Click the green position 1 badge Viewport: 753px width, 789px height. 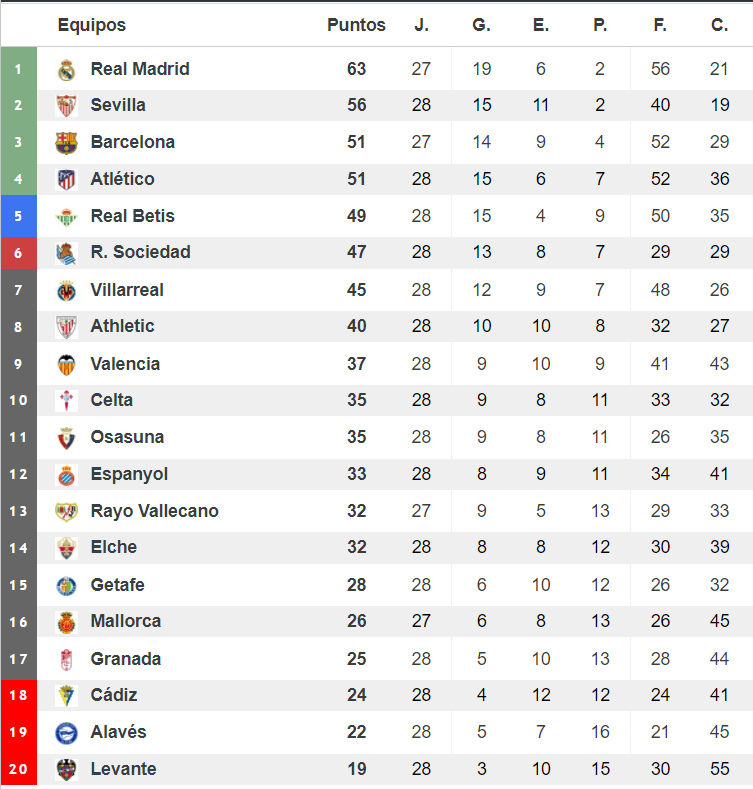pos(18,70)
